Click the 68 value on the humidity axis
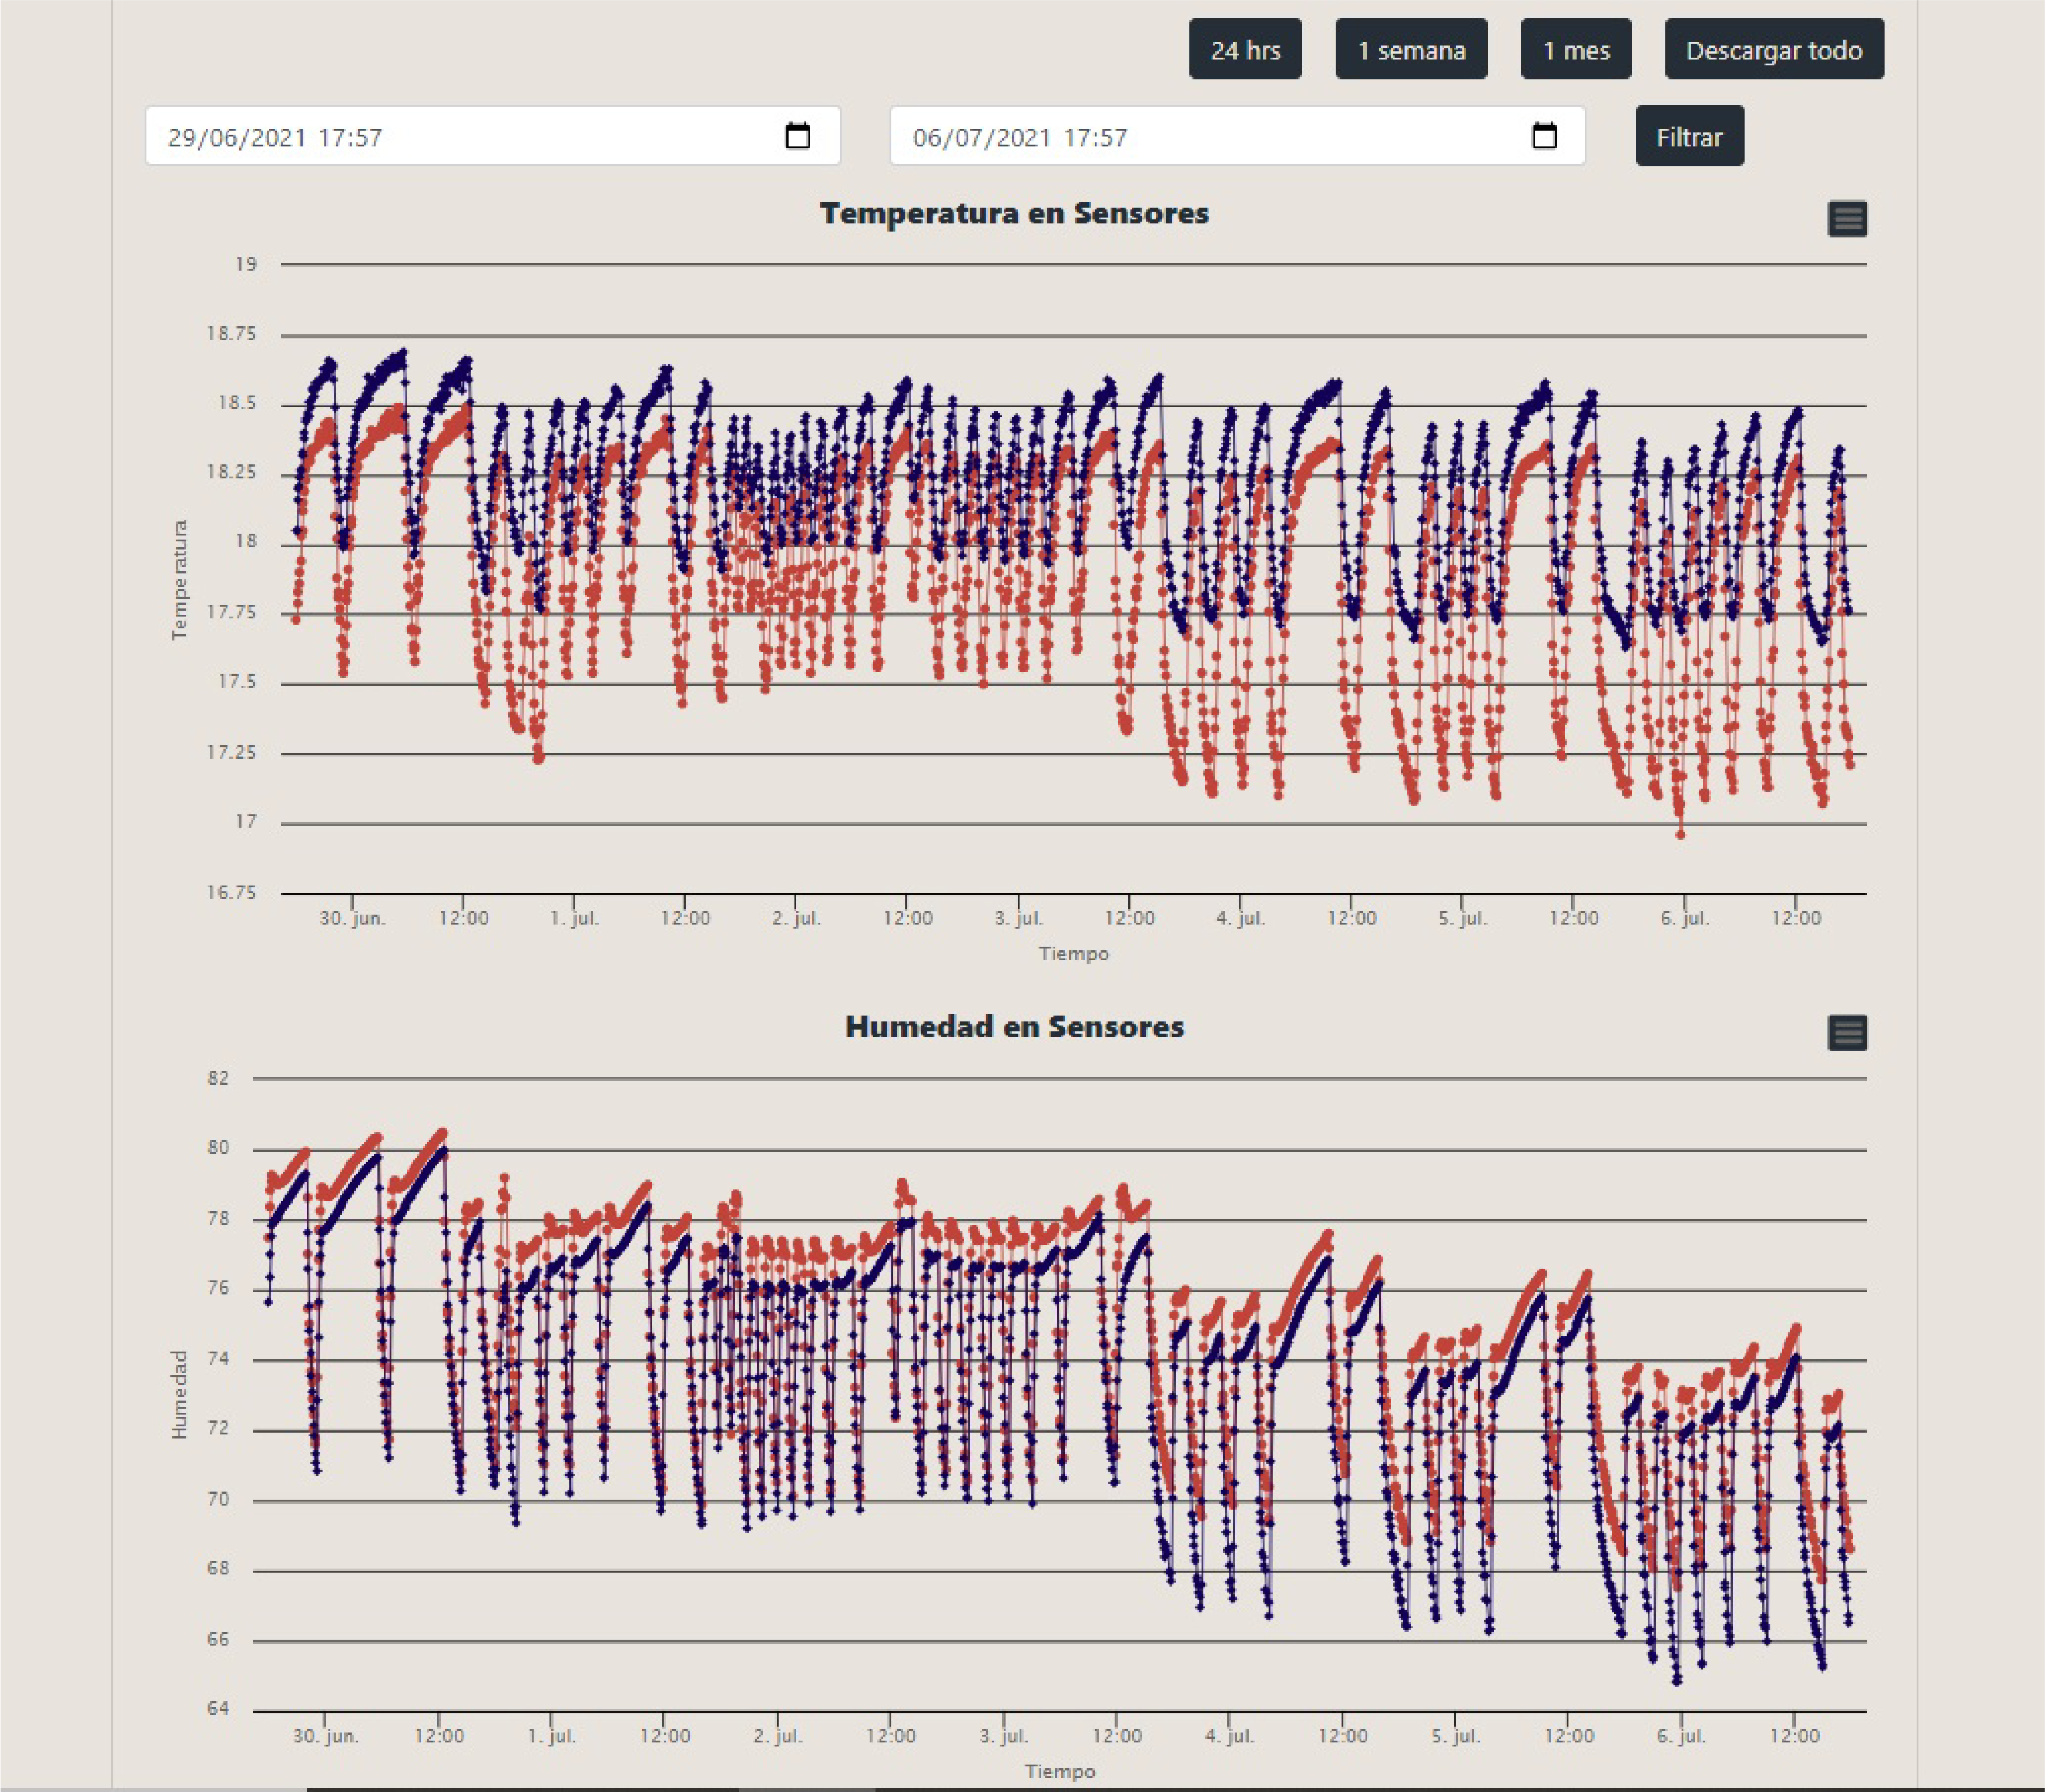The height and width of the screenshot is (1792, 2045). click(218, 1569)
